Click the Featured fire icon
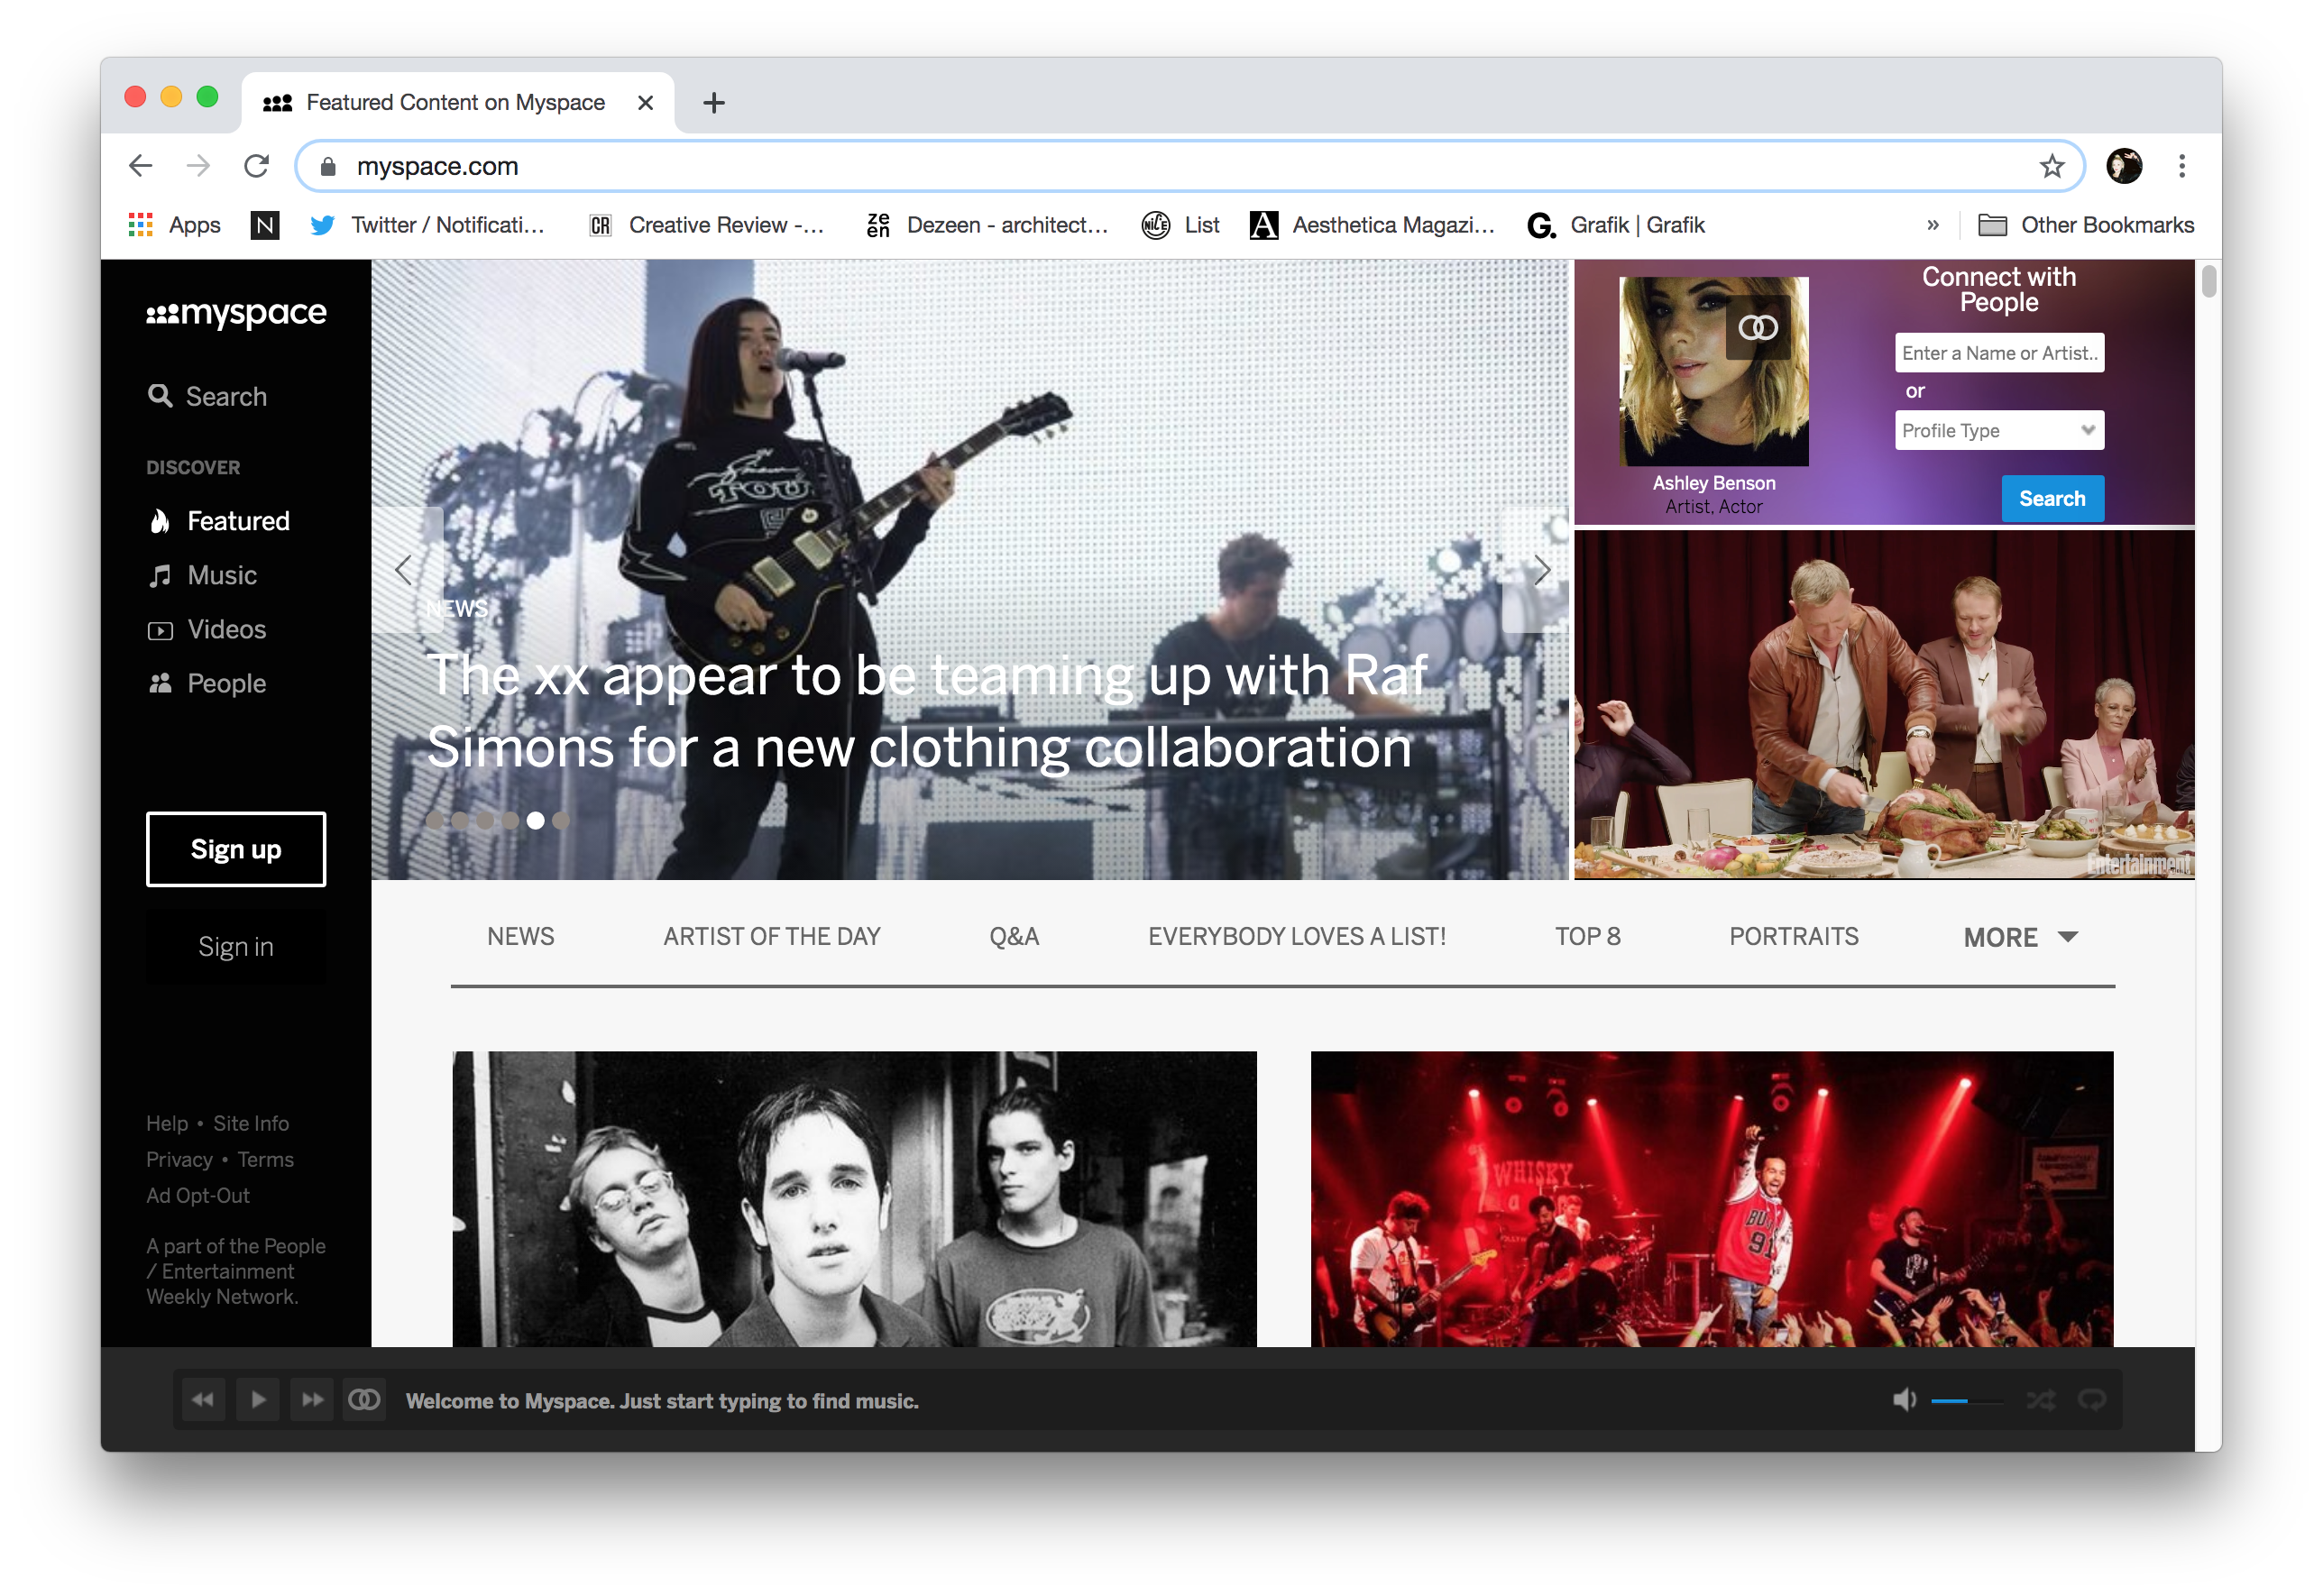This screenshot has height=1596, width=2323. 161,521
